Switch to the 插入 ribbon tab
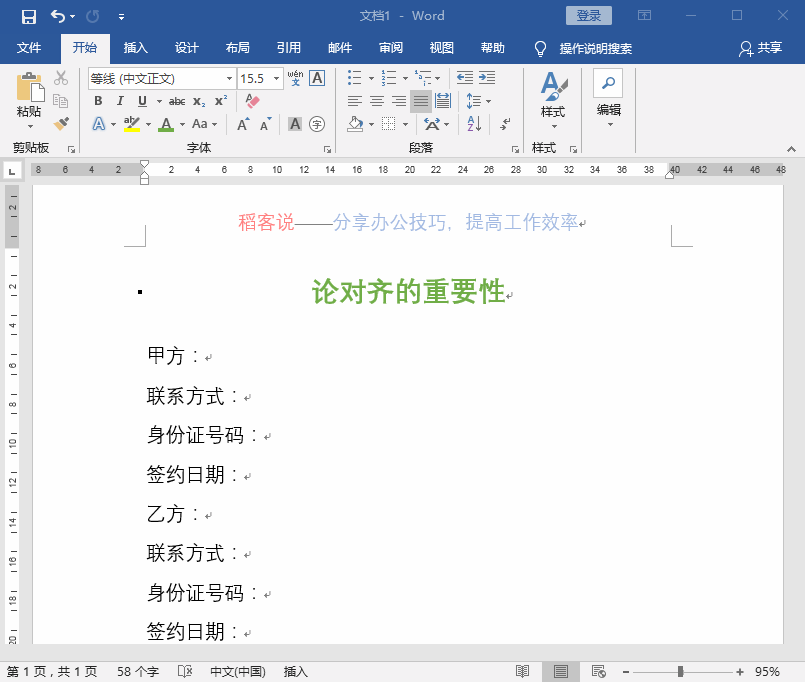Image resolution: width=805 pixels, height=682 pixels. coord(135,47)
